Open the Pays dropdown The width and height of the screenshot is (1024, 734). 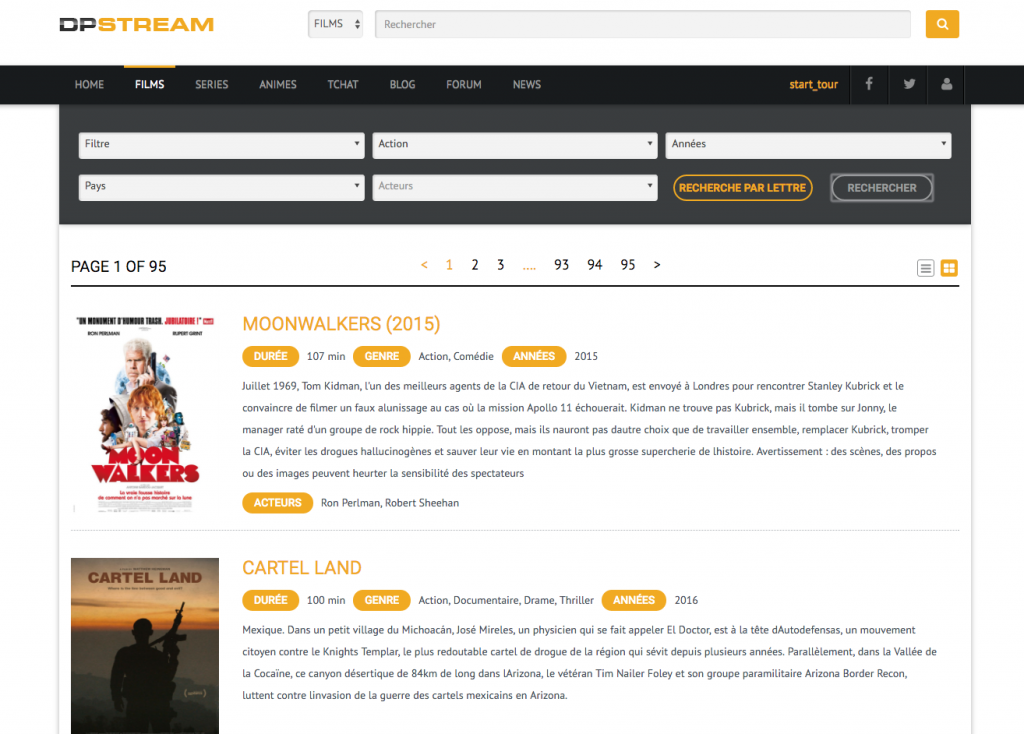(x=221, y=187)
